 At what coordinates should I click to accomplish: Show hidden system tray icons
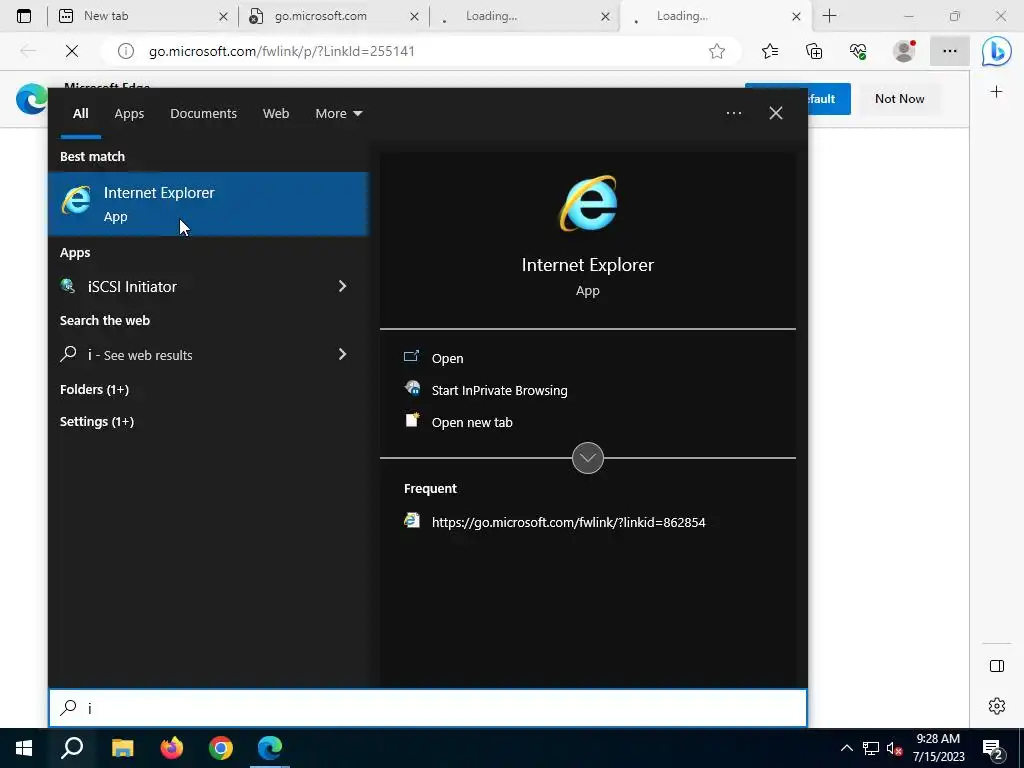tap(846, 748)
